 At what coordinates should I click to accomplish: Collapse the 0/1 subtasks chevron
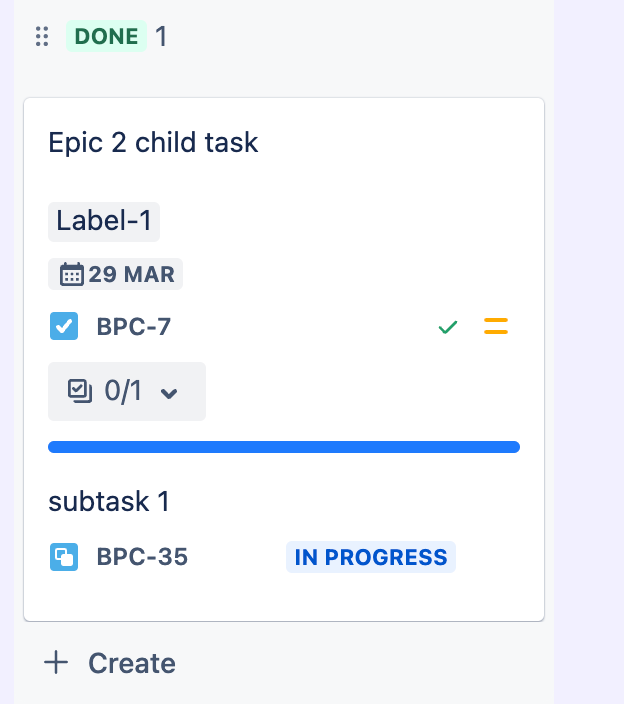click(x=169, y=393)
